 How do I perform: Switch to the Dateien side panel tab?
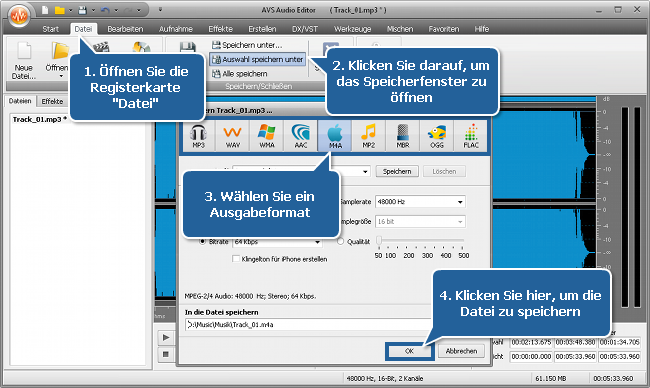20,101
